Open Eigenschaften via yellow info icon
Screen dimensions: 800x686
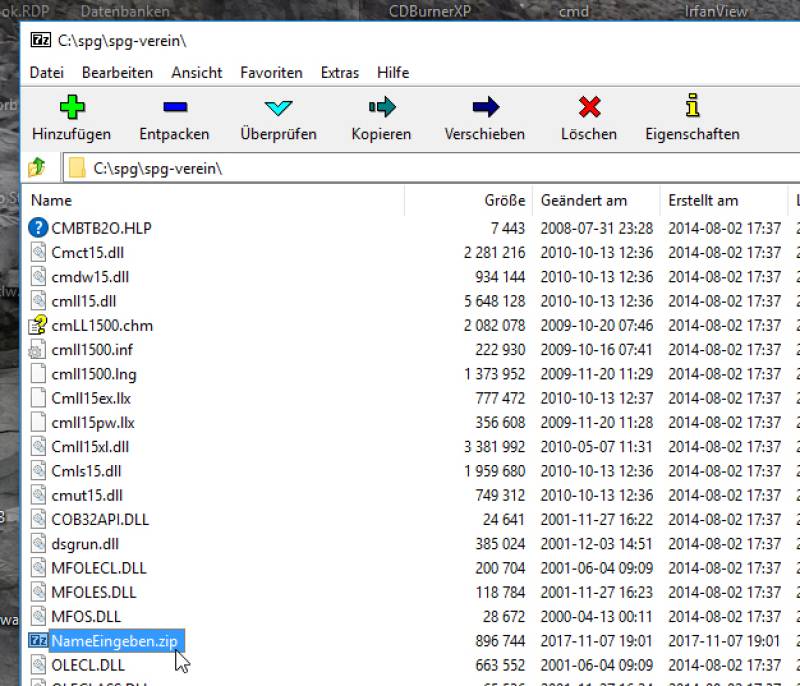(x=692, y=107)
